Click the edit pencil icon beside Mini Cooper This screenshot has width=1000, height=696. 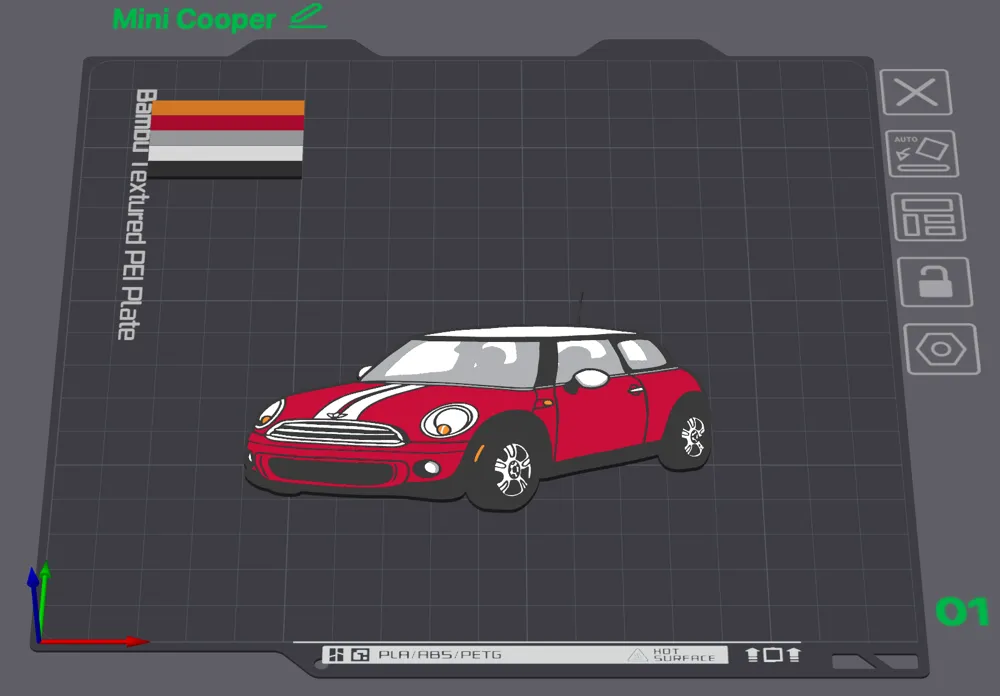point(307,17)
